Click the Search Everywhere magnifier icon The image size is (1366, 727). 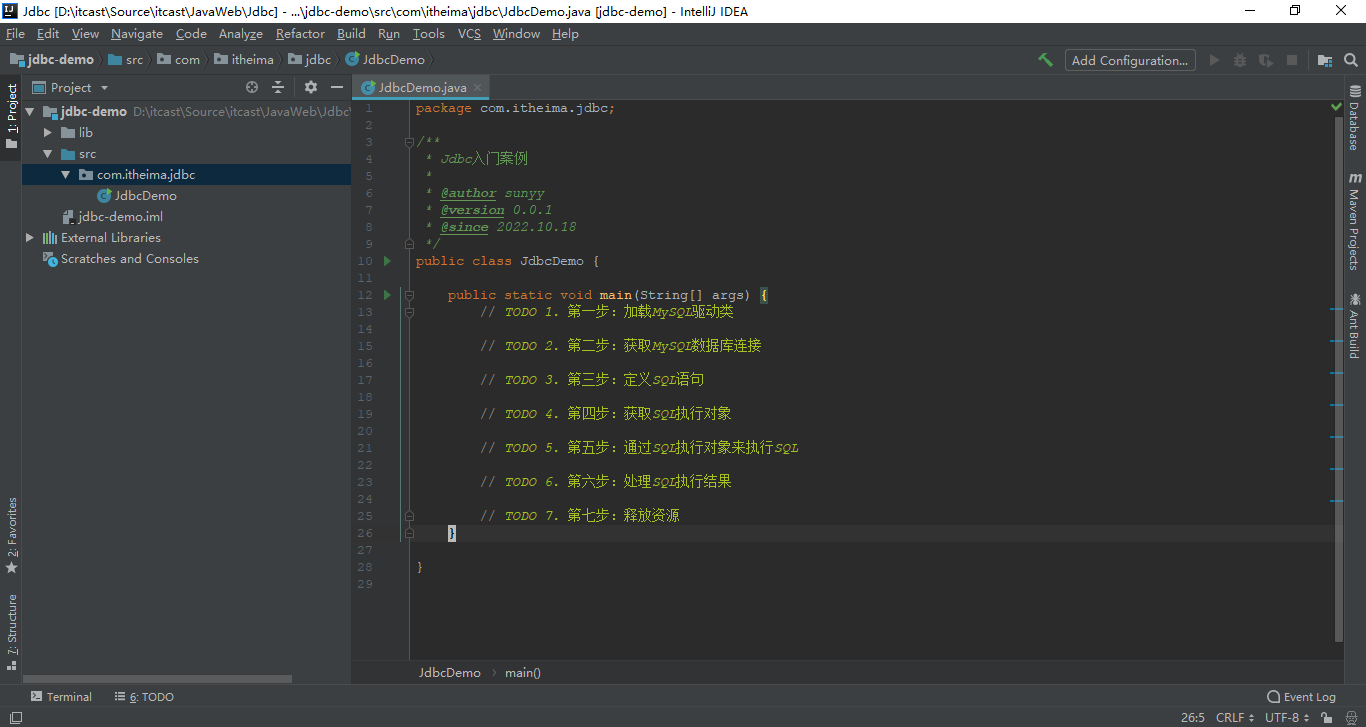1353,60
